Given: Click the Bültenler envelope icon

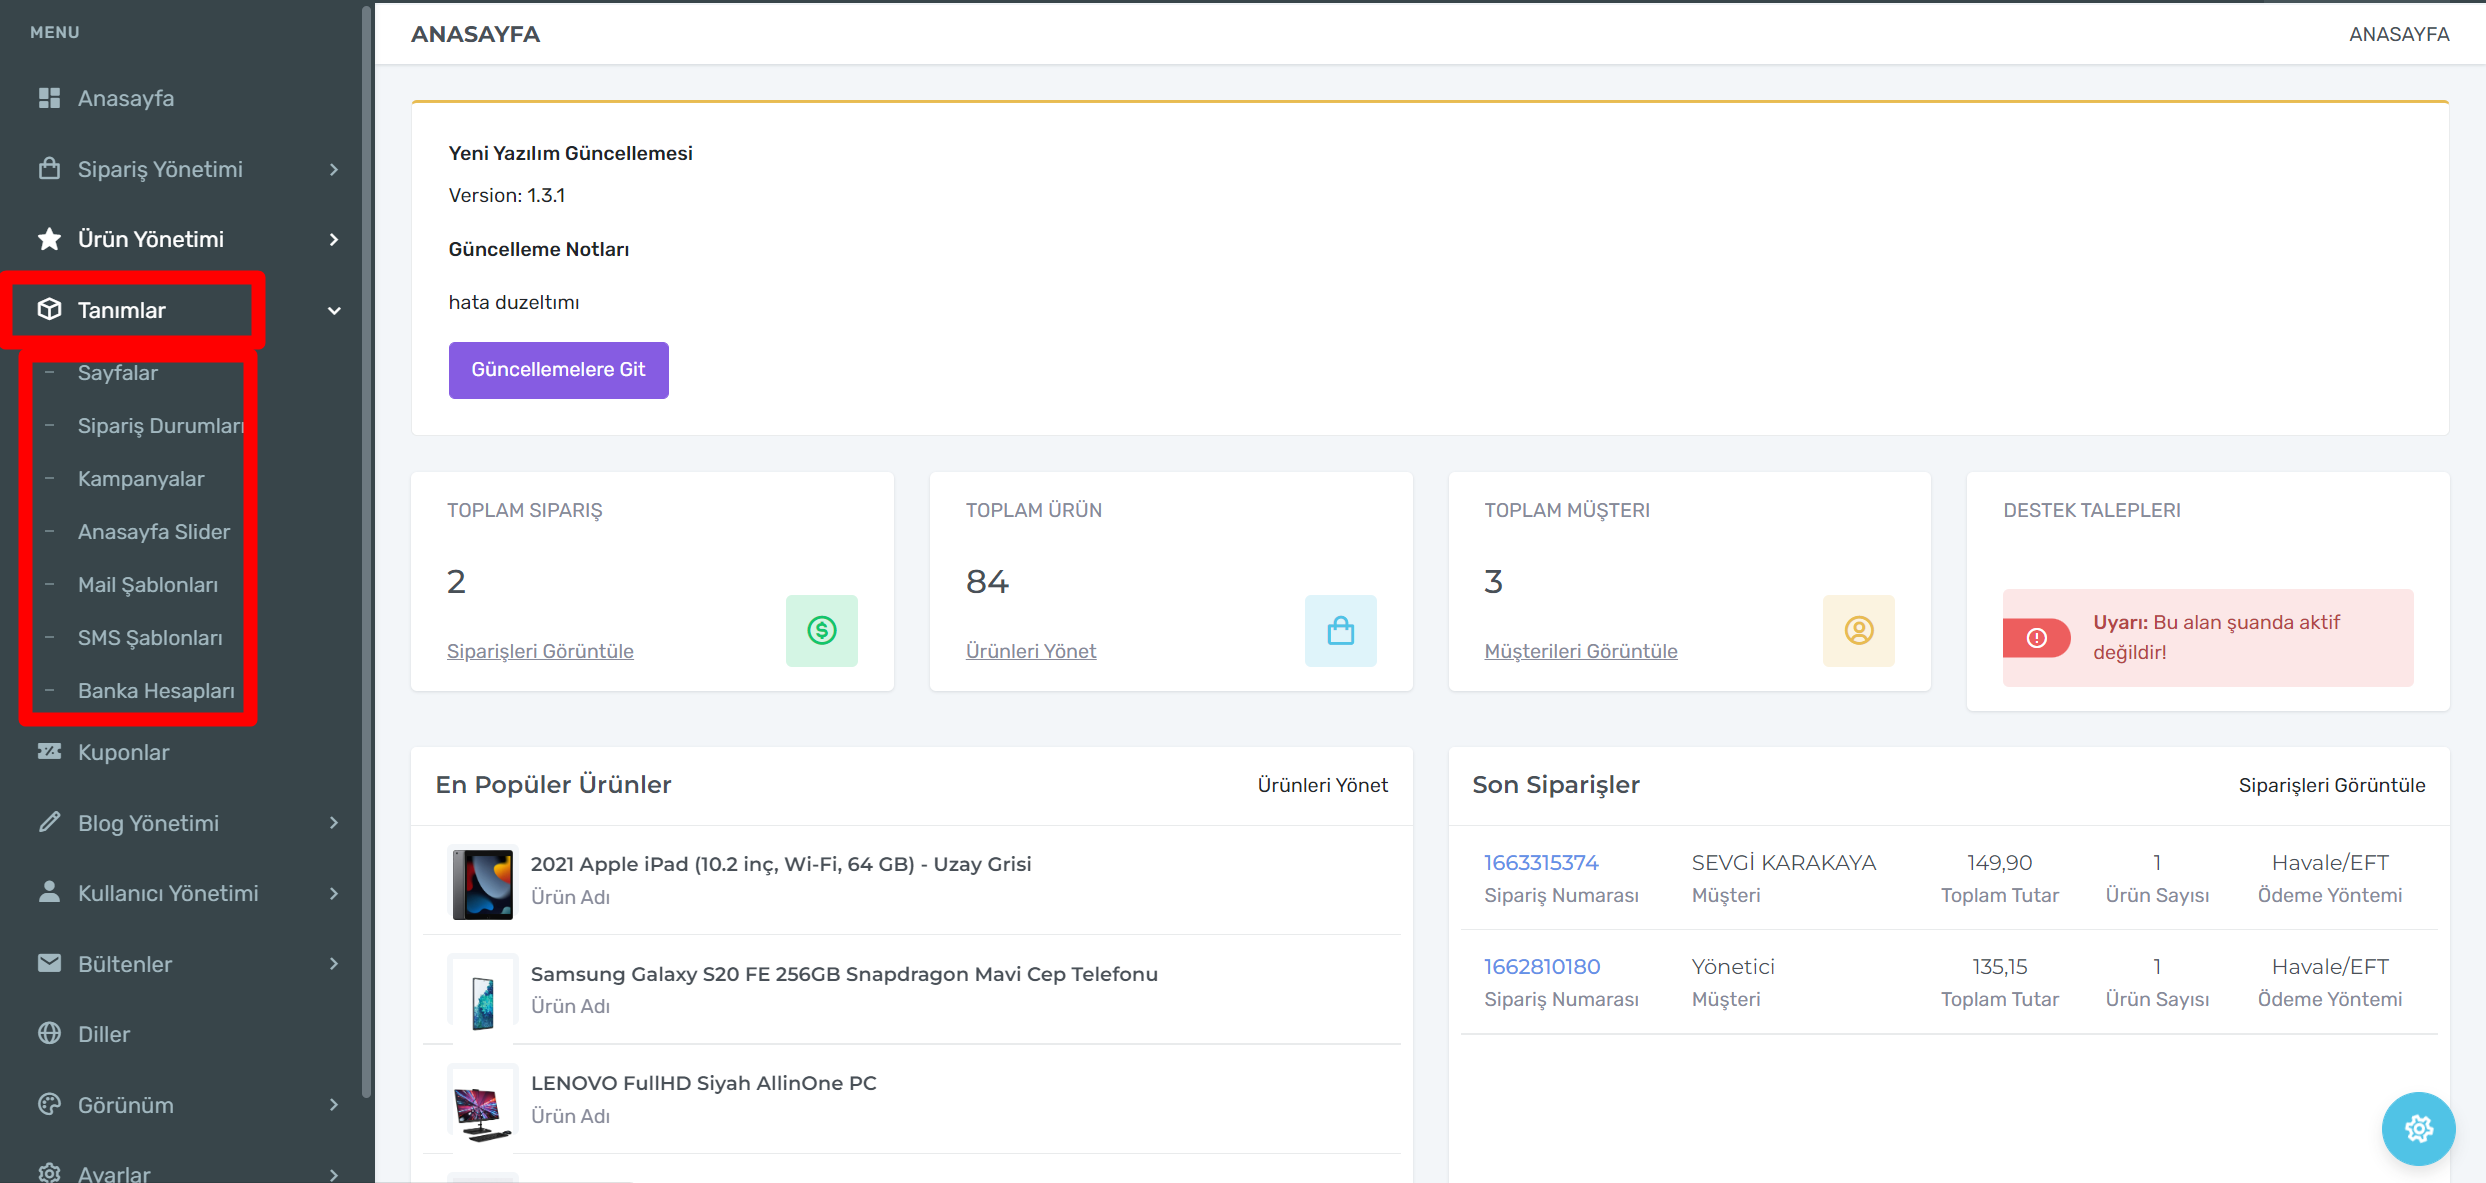Looking at the screenshot, I should point(49,963).
